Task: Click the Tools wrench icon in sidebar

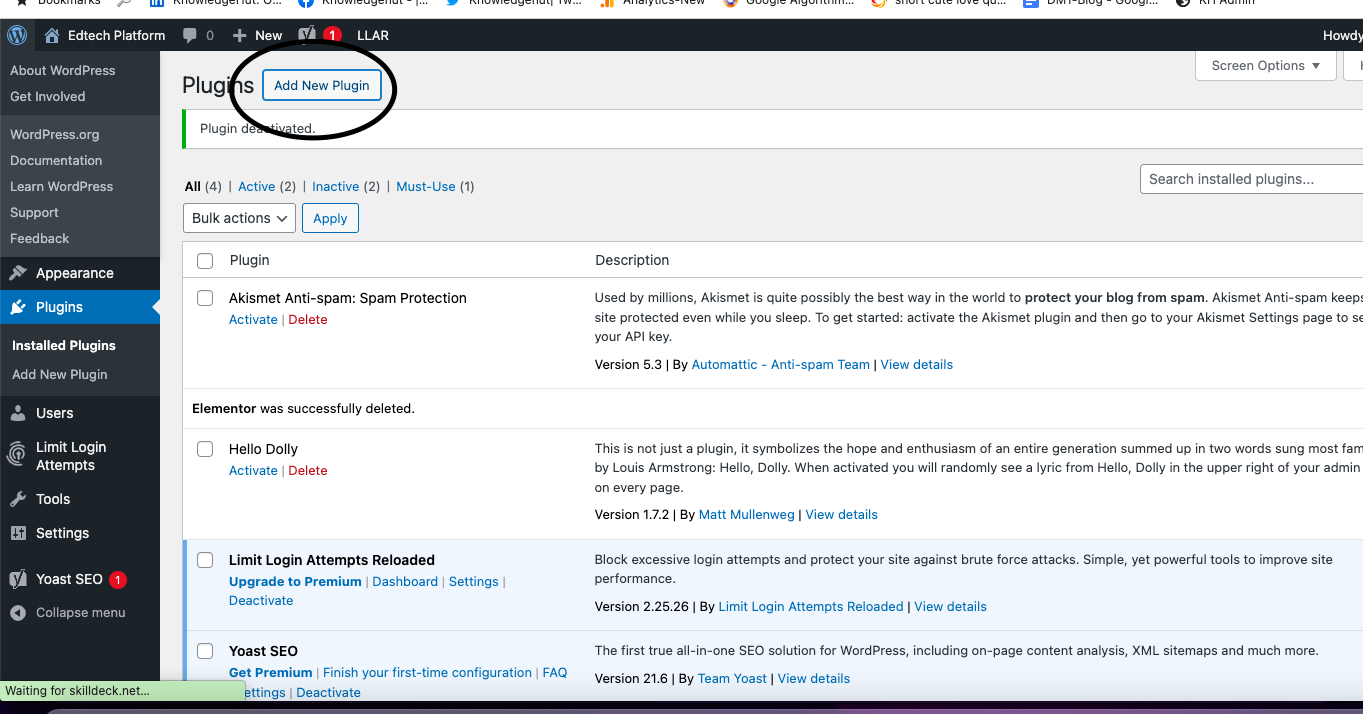Action: click(x=18, y=499)
